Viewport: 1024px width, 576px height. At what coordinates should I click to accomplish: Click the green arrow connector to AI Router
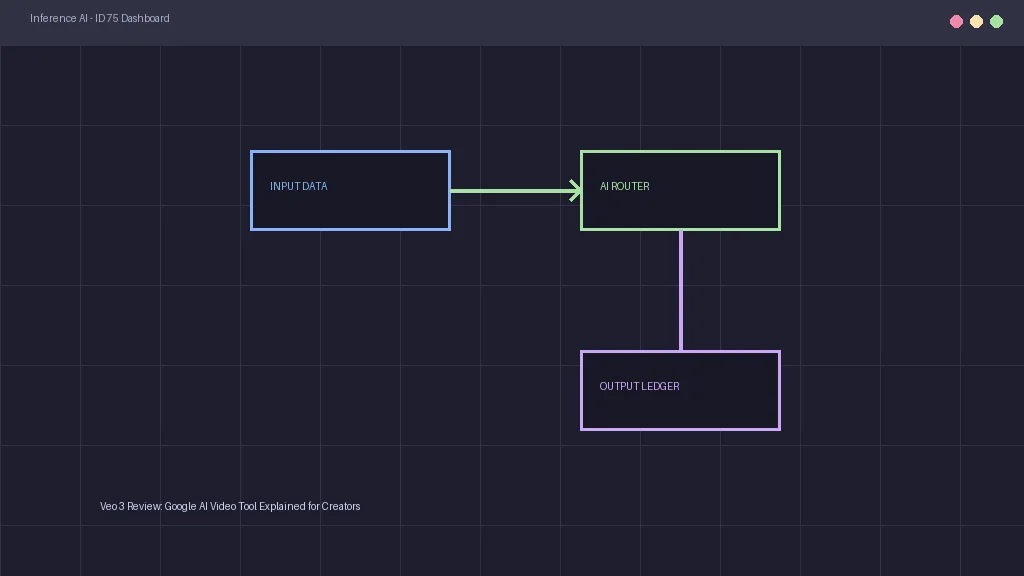(x=516, y=191)
